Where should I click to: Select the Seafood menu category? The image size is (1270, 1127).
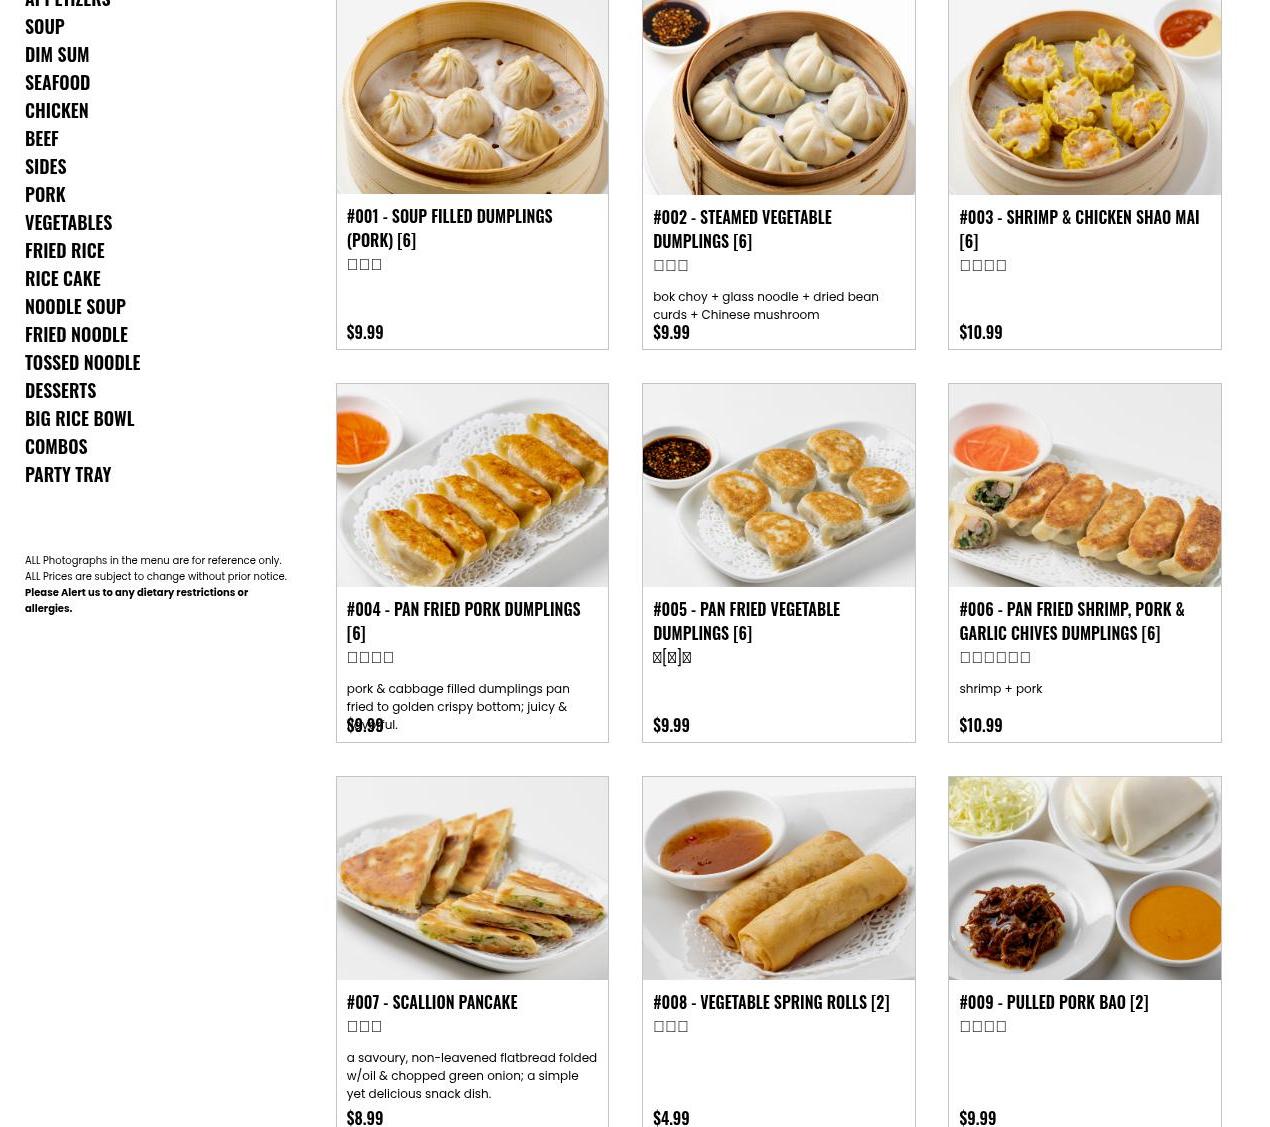click(x=57, y=82)
